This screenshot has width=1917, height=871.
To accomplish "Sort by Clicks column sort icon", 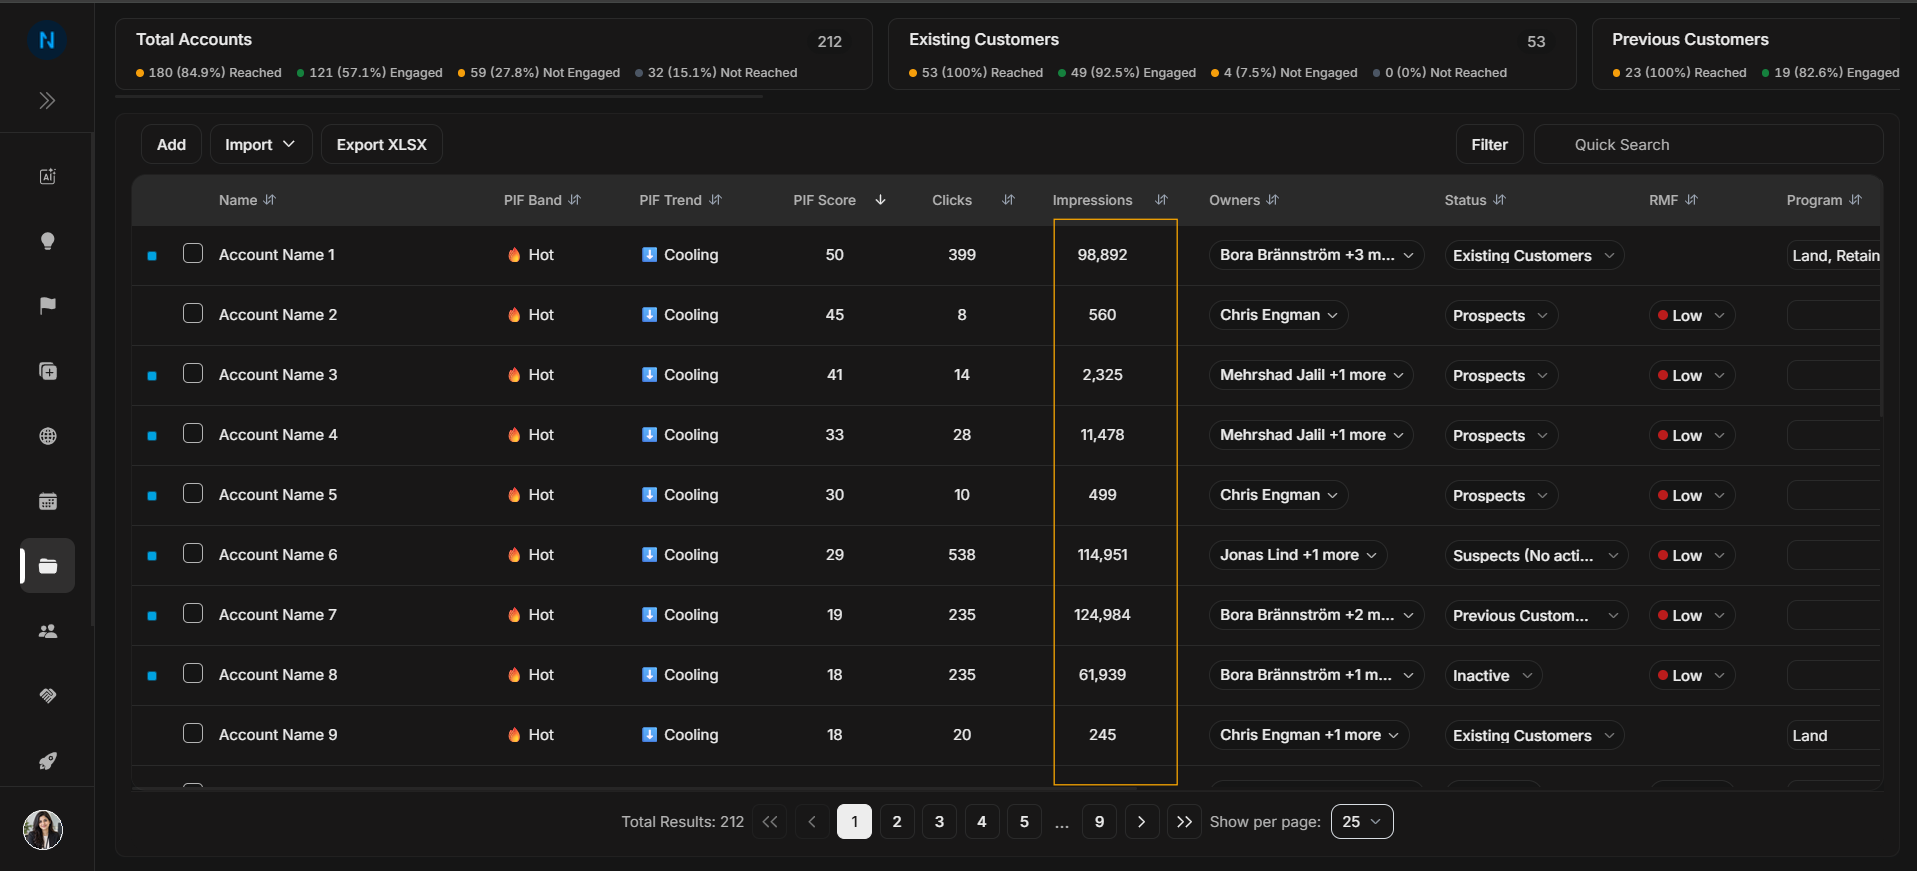I will point(1008,200).
